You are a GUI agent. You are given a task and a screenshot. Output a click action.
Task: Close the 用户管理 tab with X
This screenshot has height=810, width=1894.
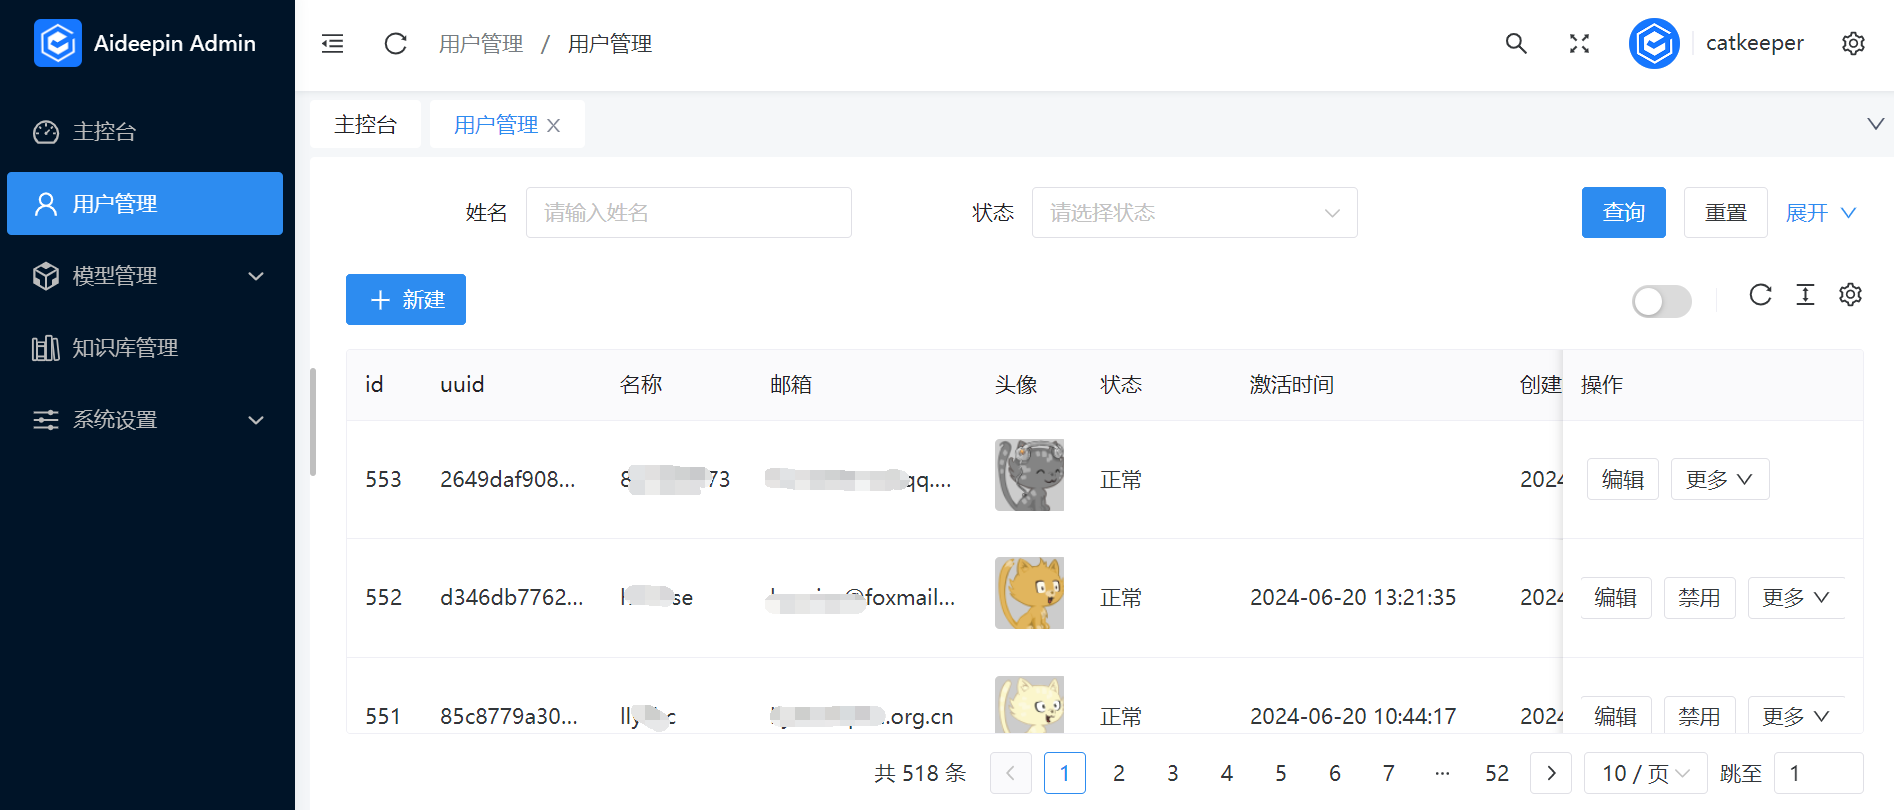point(553,126)
